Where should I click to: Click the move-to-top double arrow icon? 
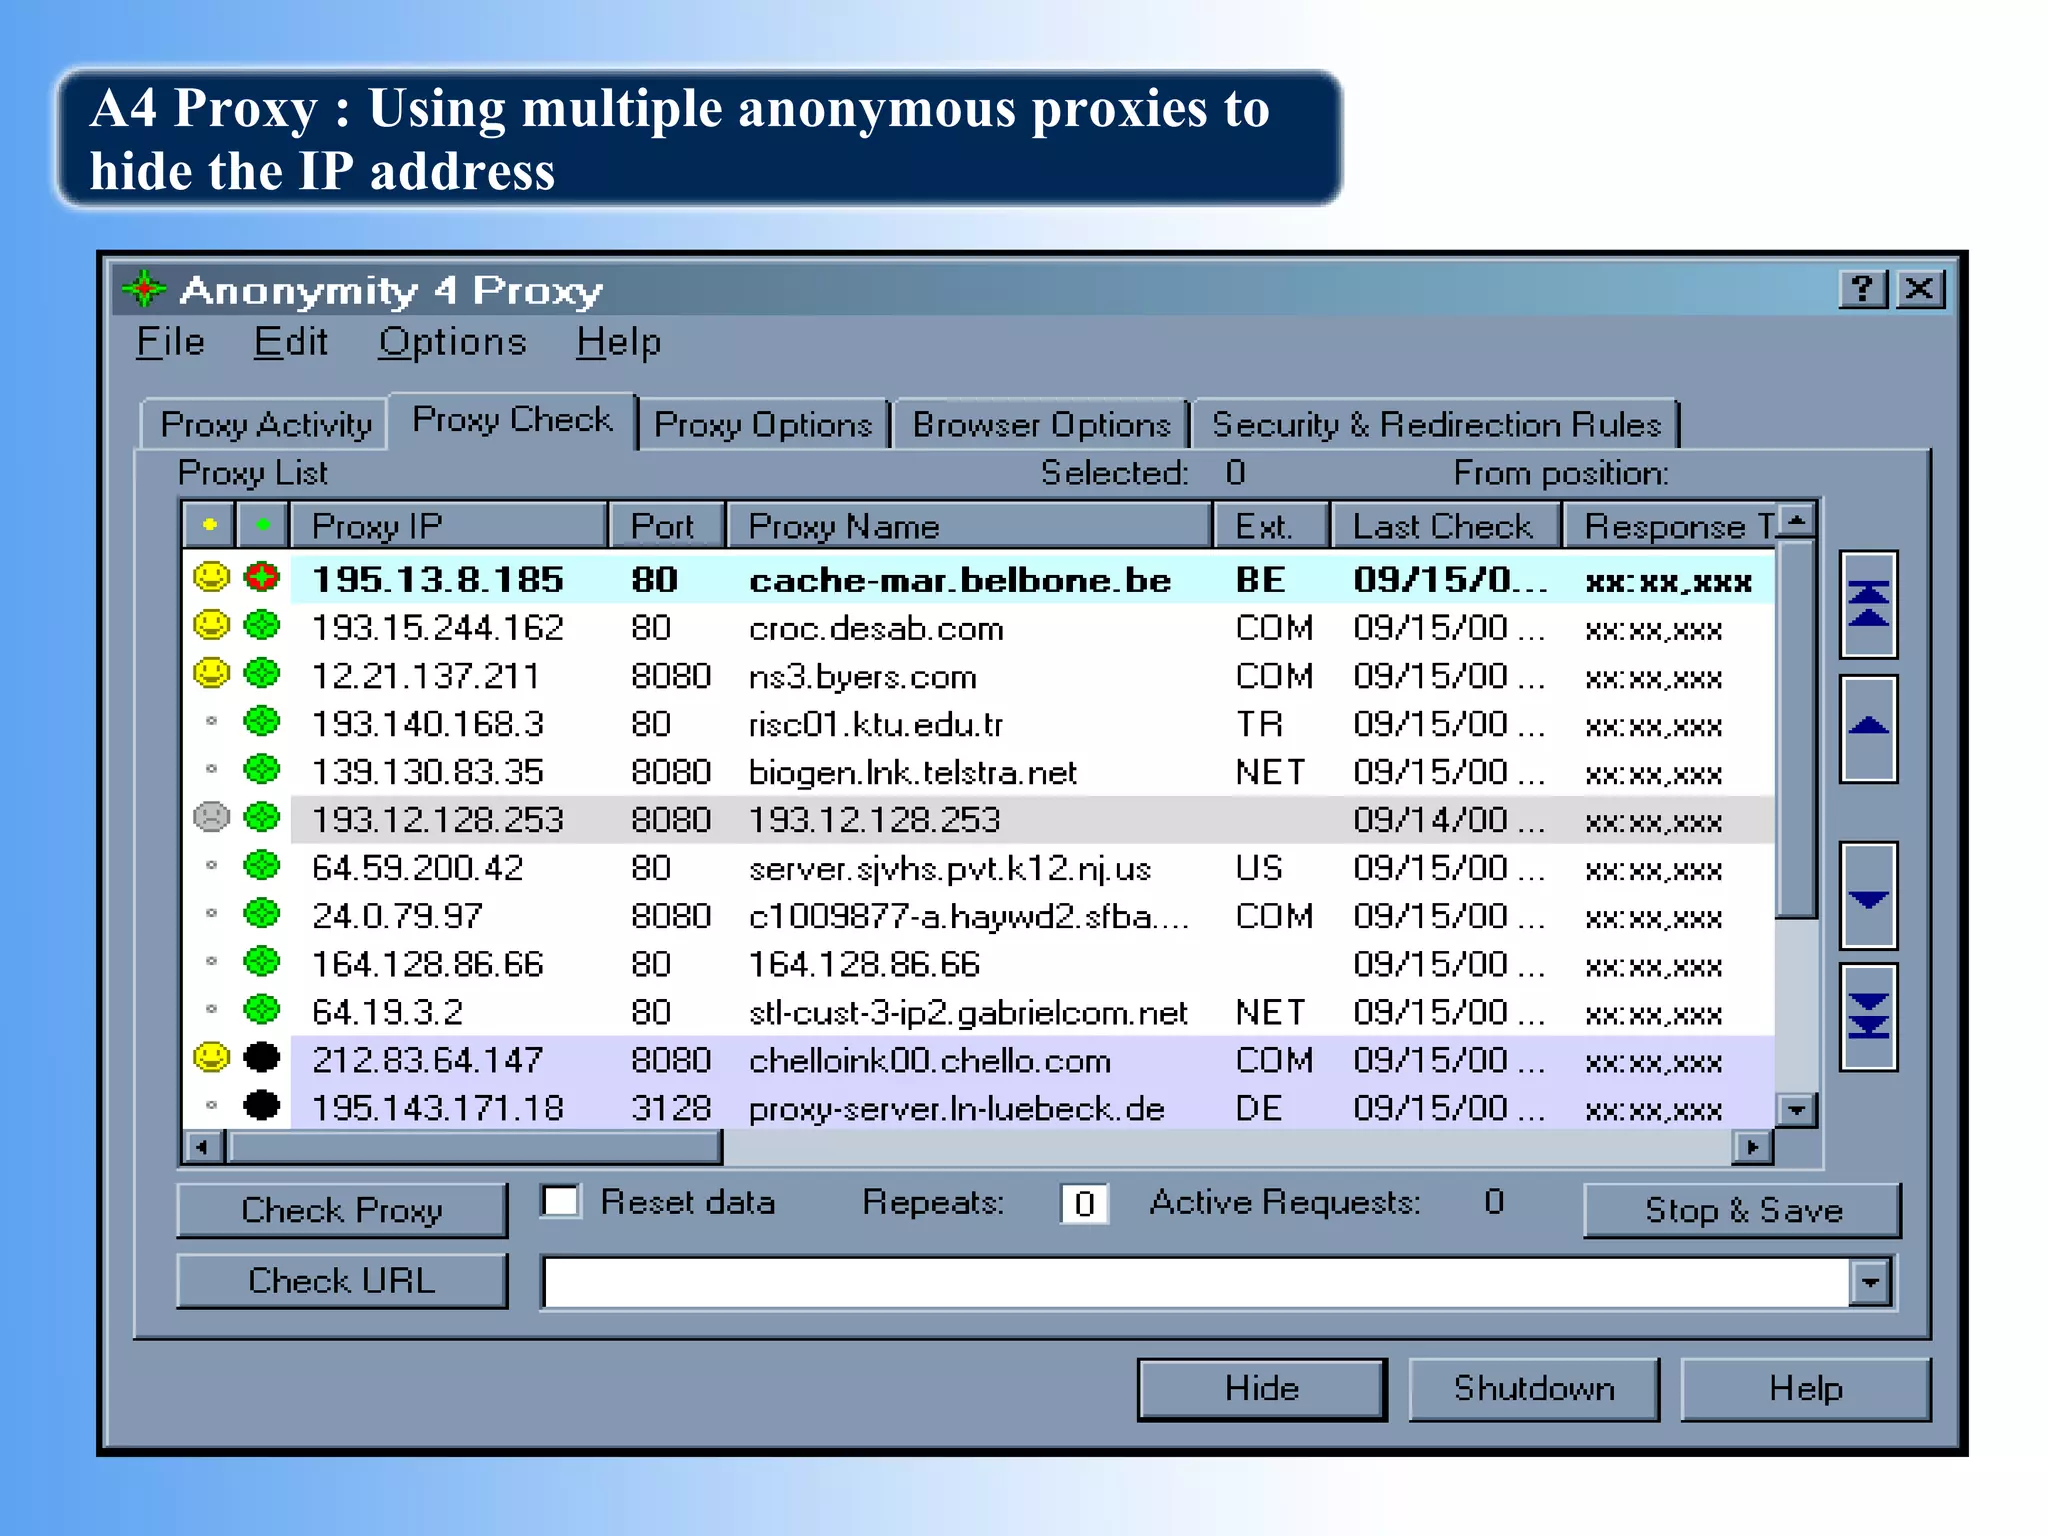pyautogui.click(x=1868, y=604)
